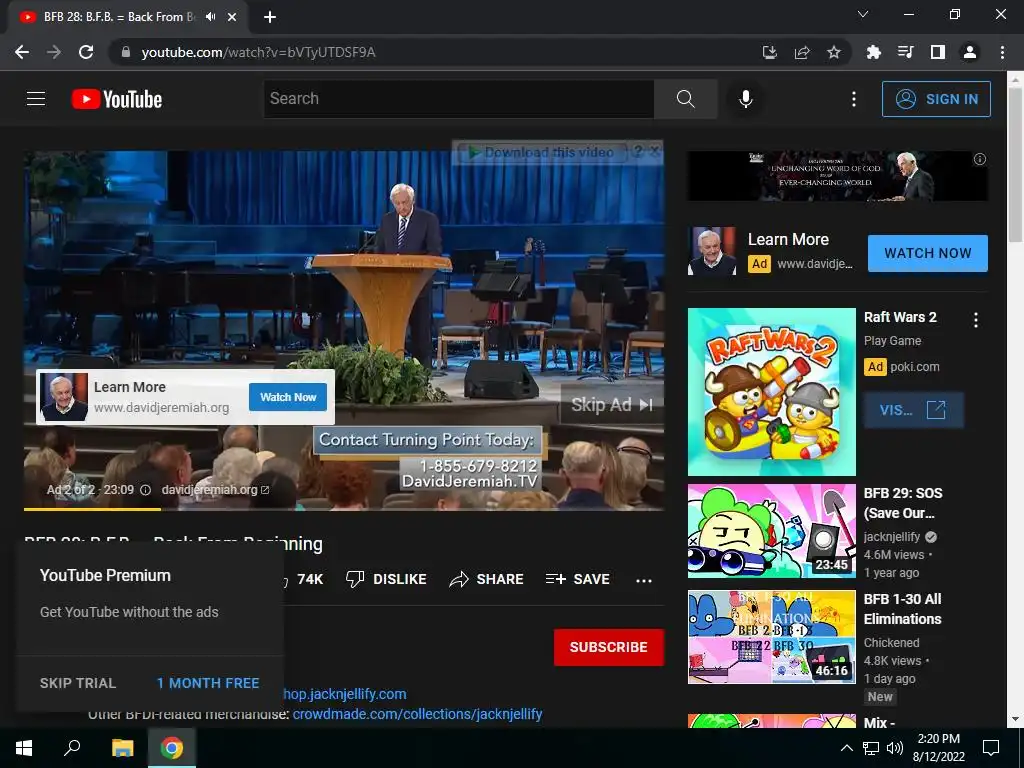The height and width of the screenshot is (768, 1024).
Task: Click WATCH NOW in sidebar ad
Action: coord(927,253)
